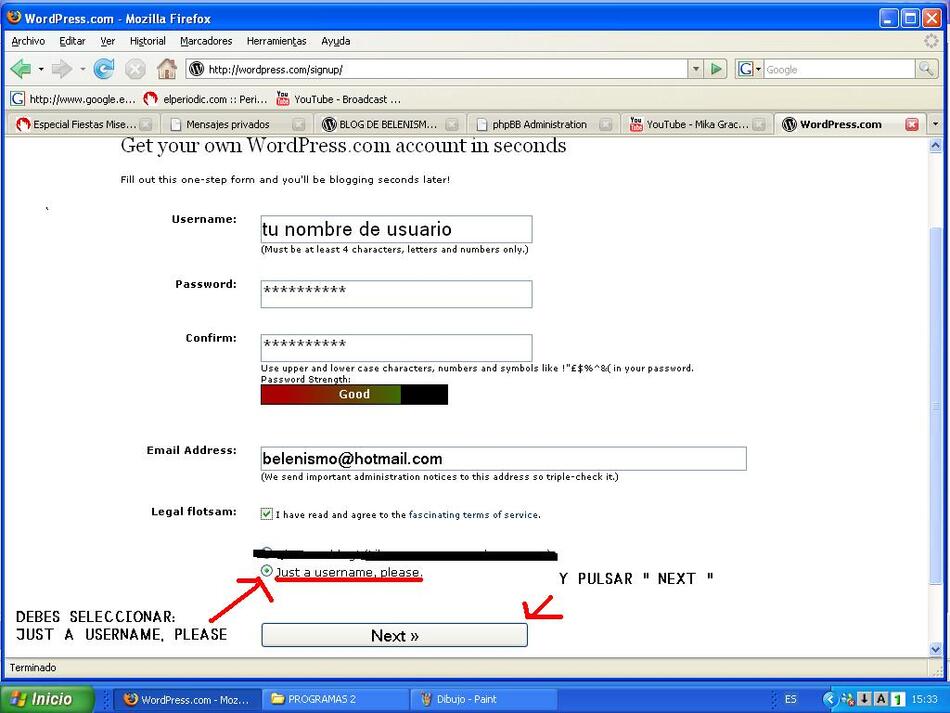Toggle the terms of service agreement checkbox

266,514
